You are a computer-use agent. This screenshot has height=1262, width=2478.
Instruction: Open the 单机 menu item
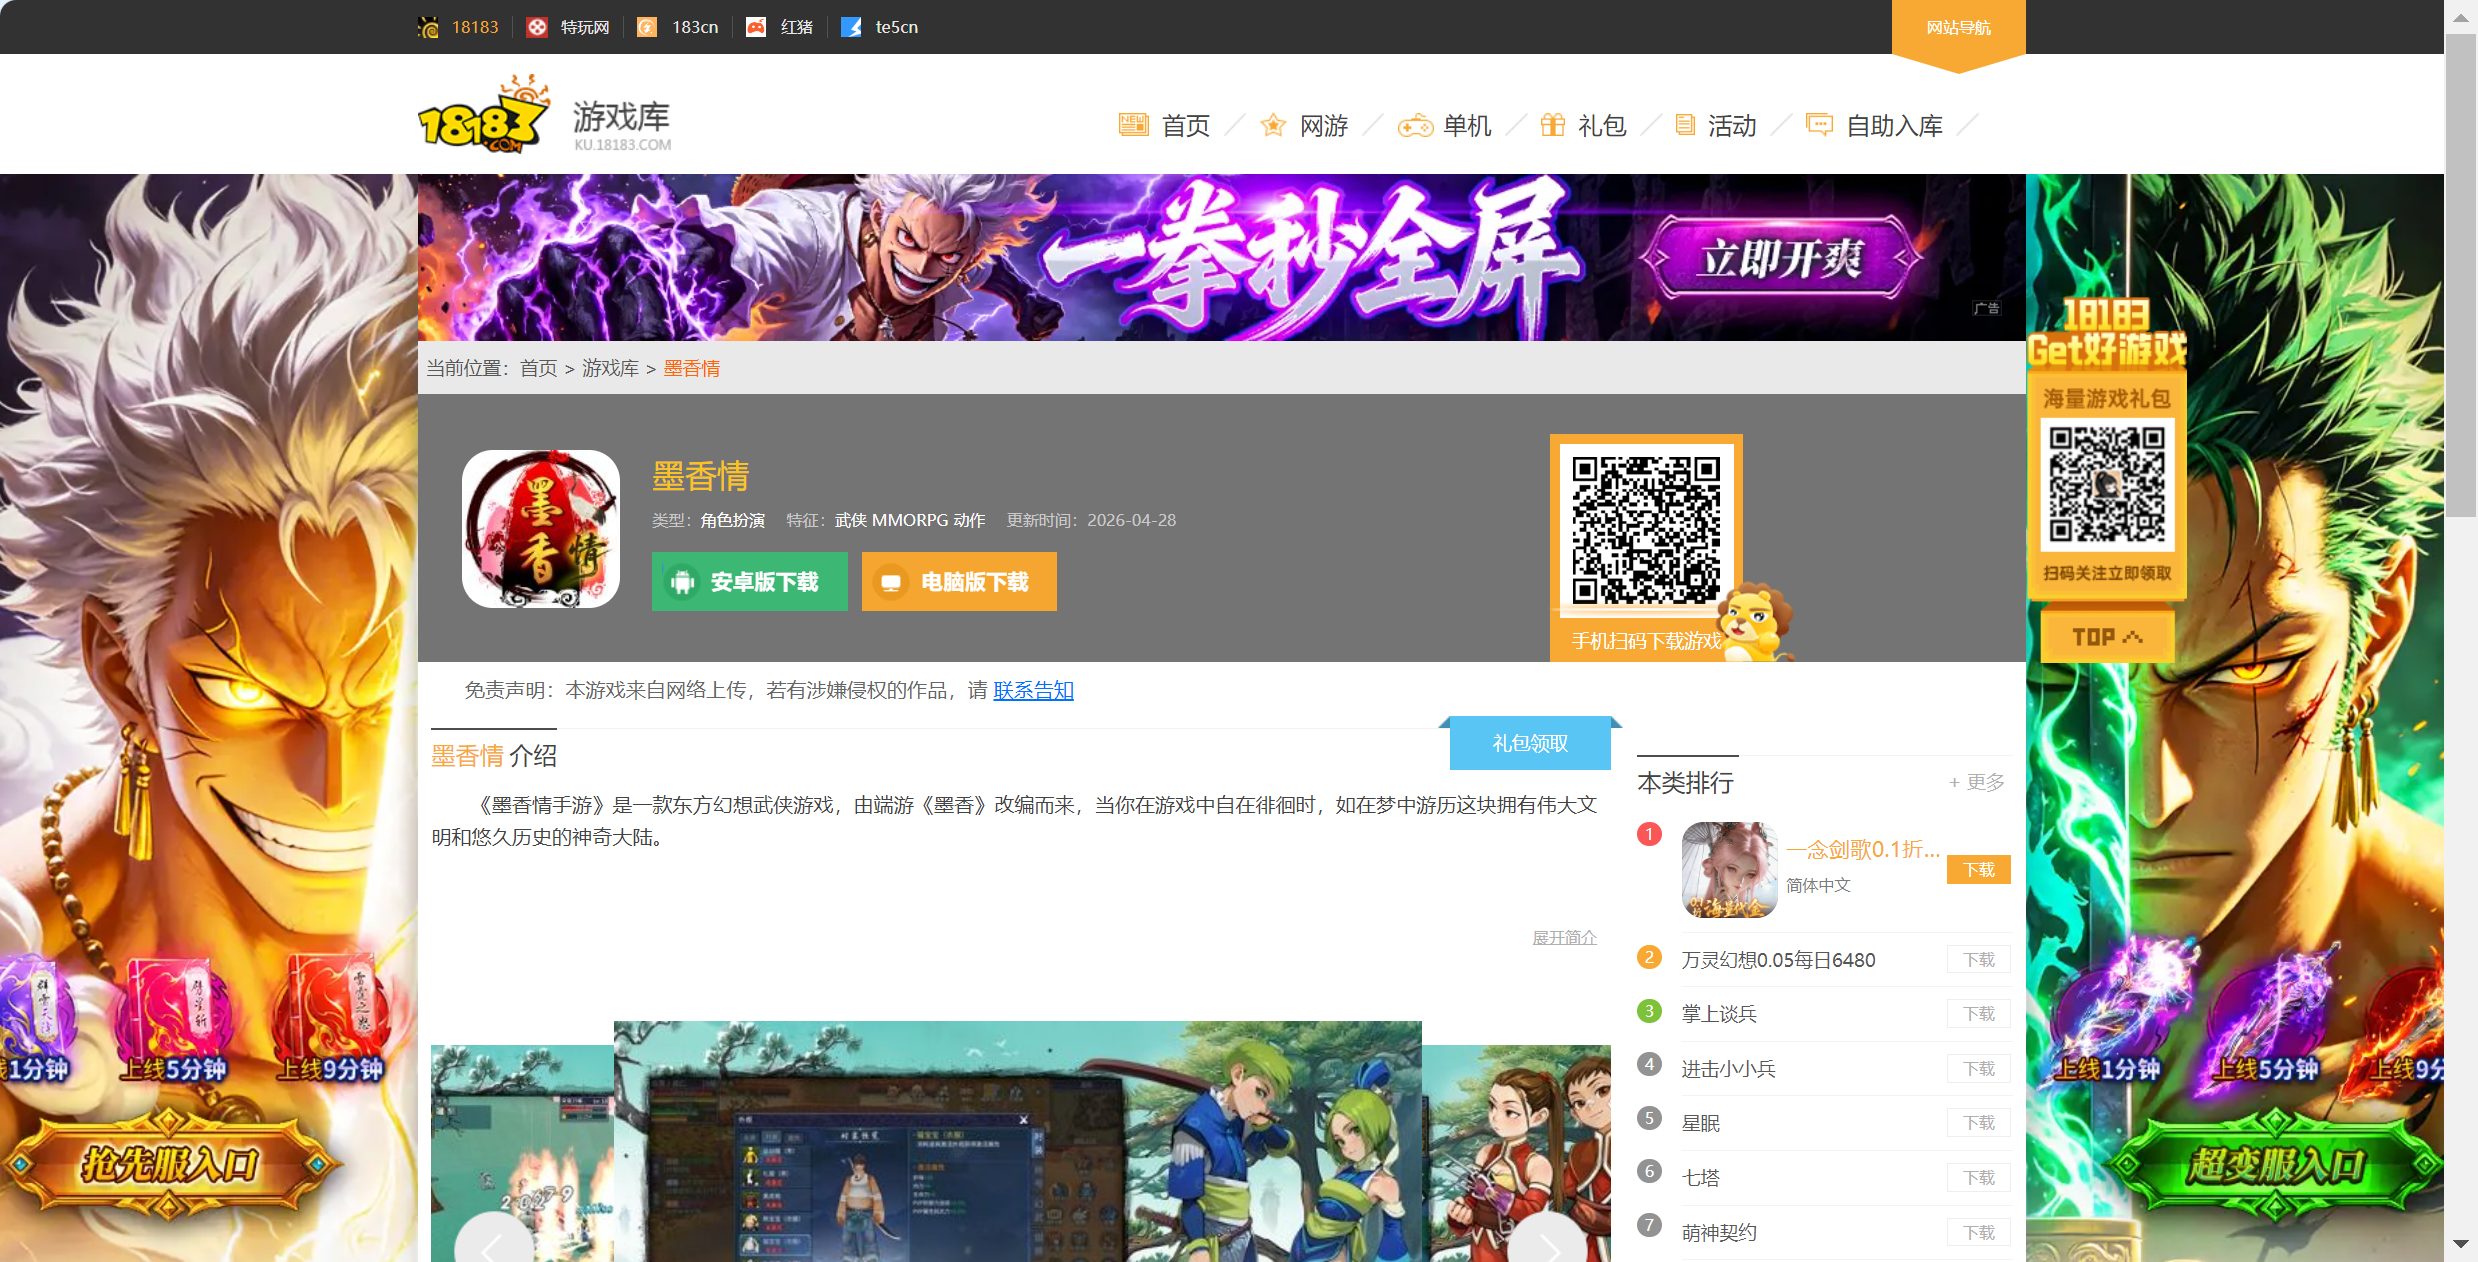pos(1467,126)
